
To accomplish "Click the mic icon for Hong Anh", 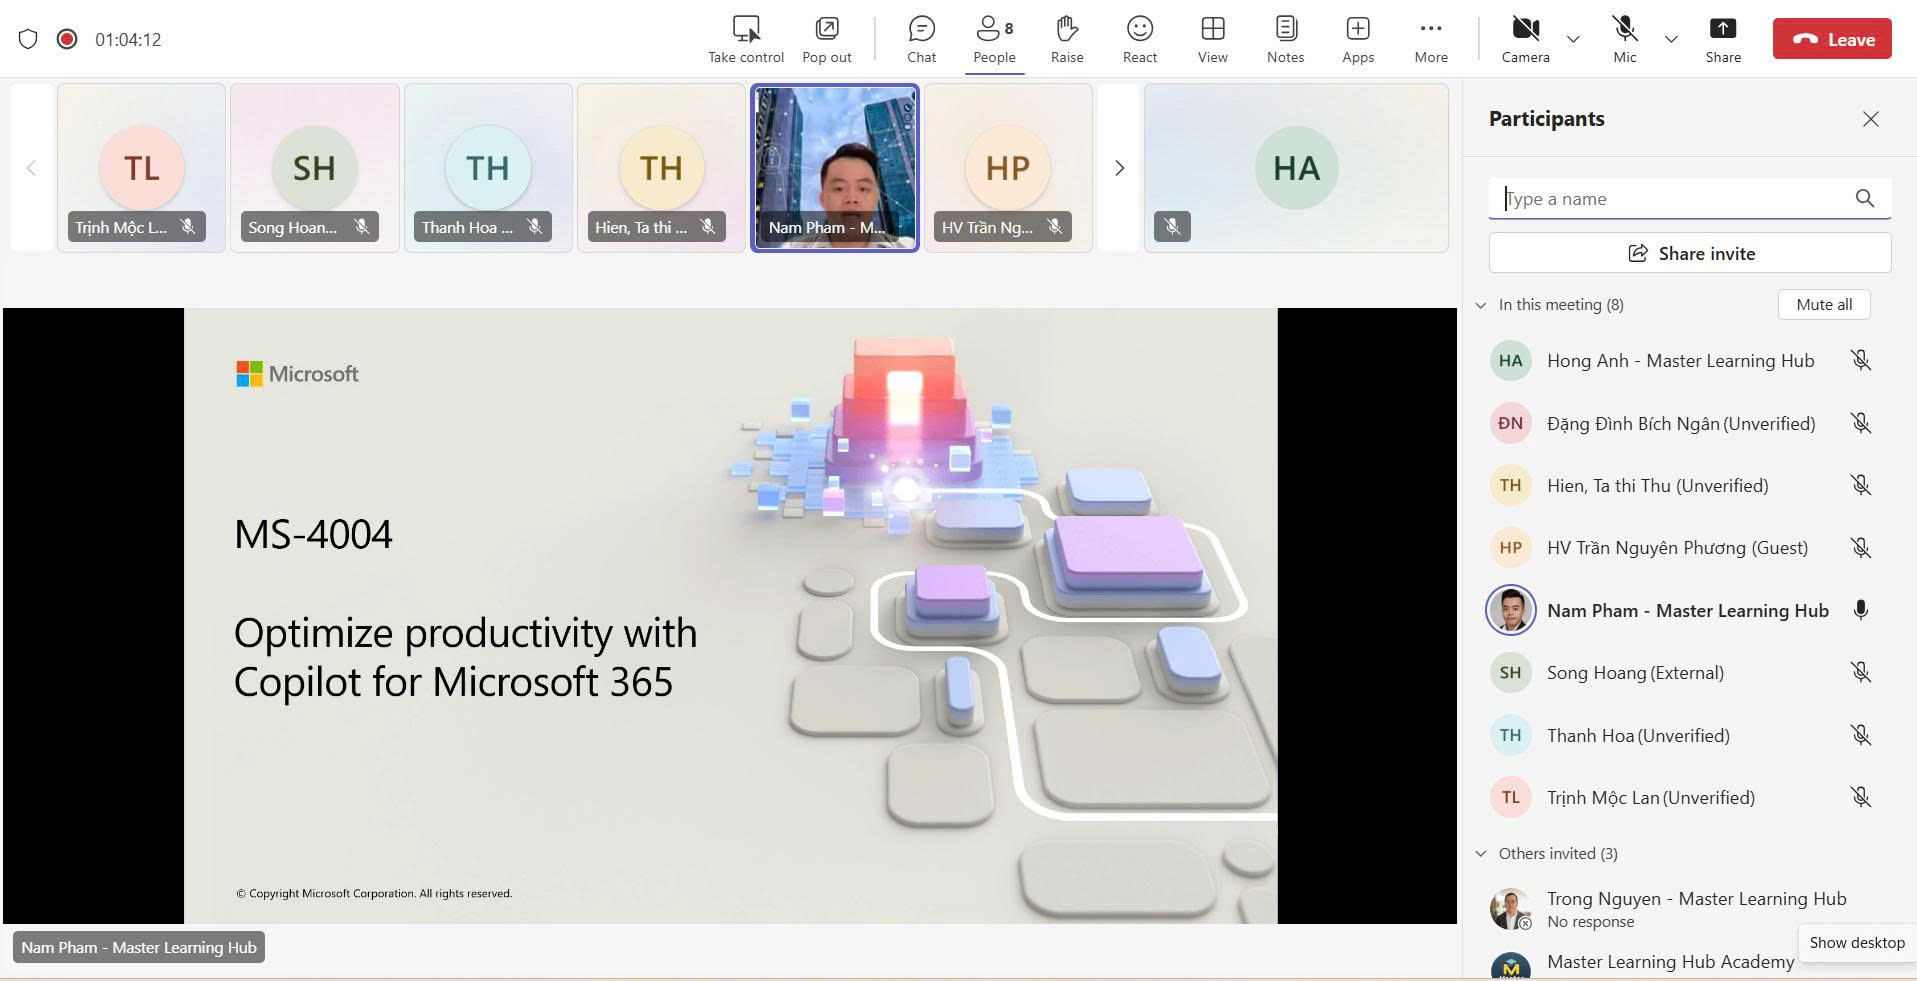I will [1861, 361].
